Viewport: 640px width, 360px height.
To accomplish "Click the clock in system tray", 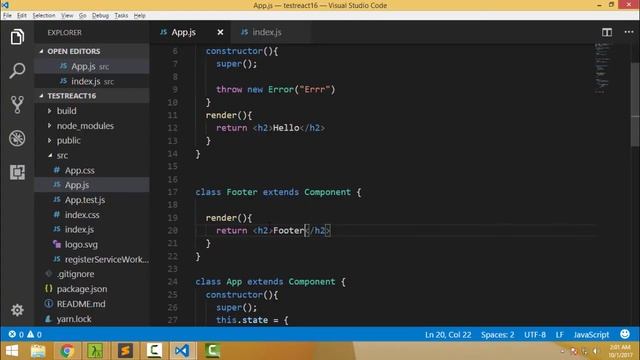I will coord(620,351).
